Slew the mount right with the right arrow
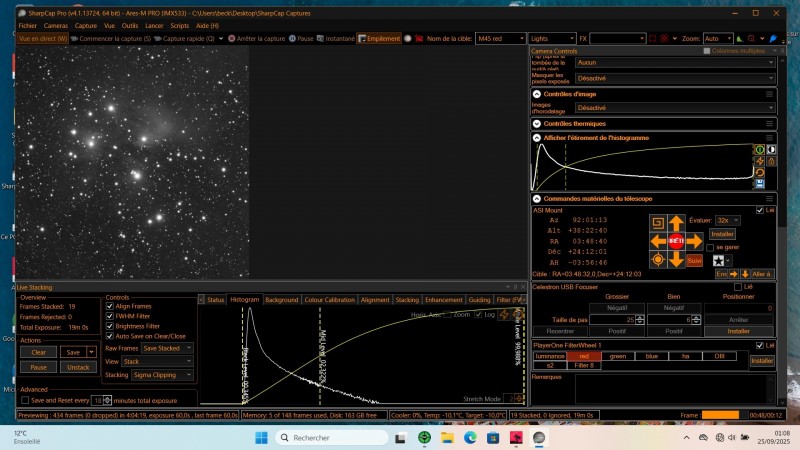This screenshot has width=800, height=450. coord(694,241)
